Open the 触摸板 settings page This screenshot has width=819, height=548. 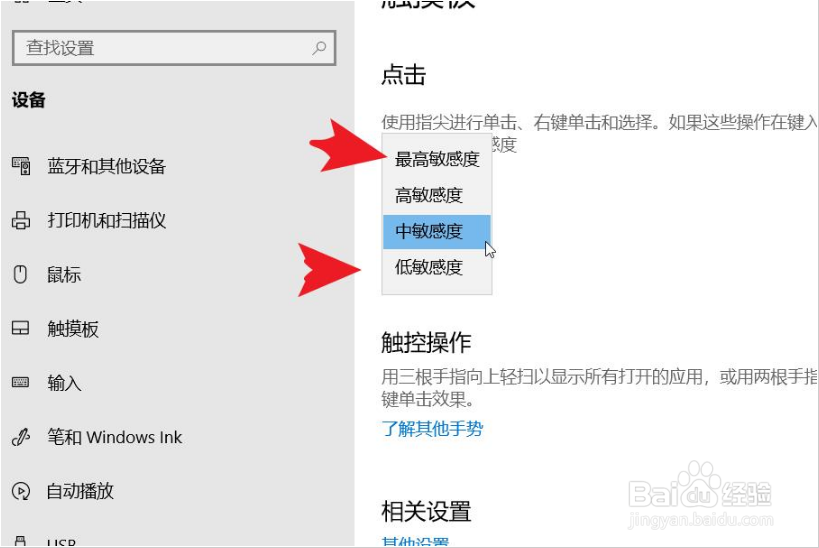point(73,329)
